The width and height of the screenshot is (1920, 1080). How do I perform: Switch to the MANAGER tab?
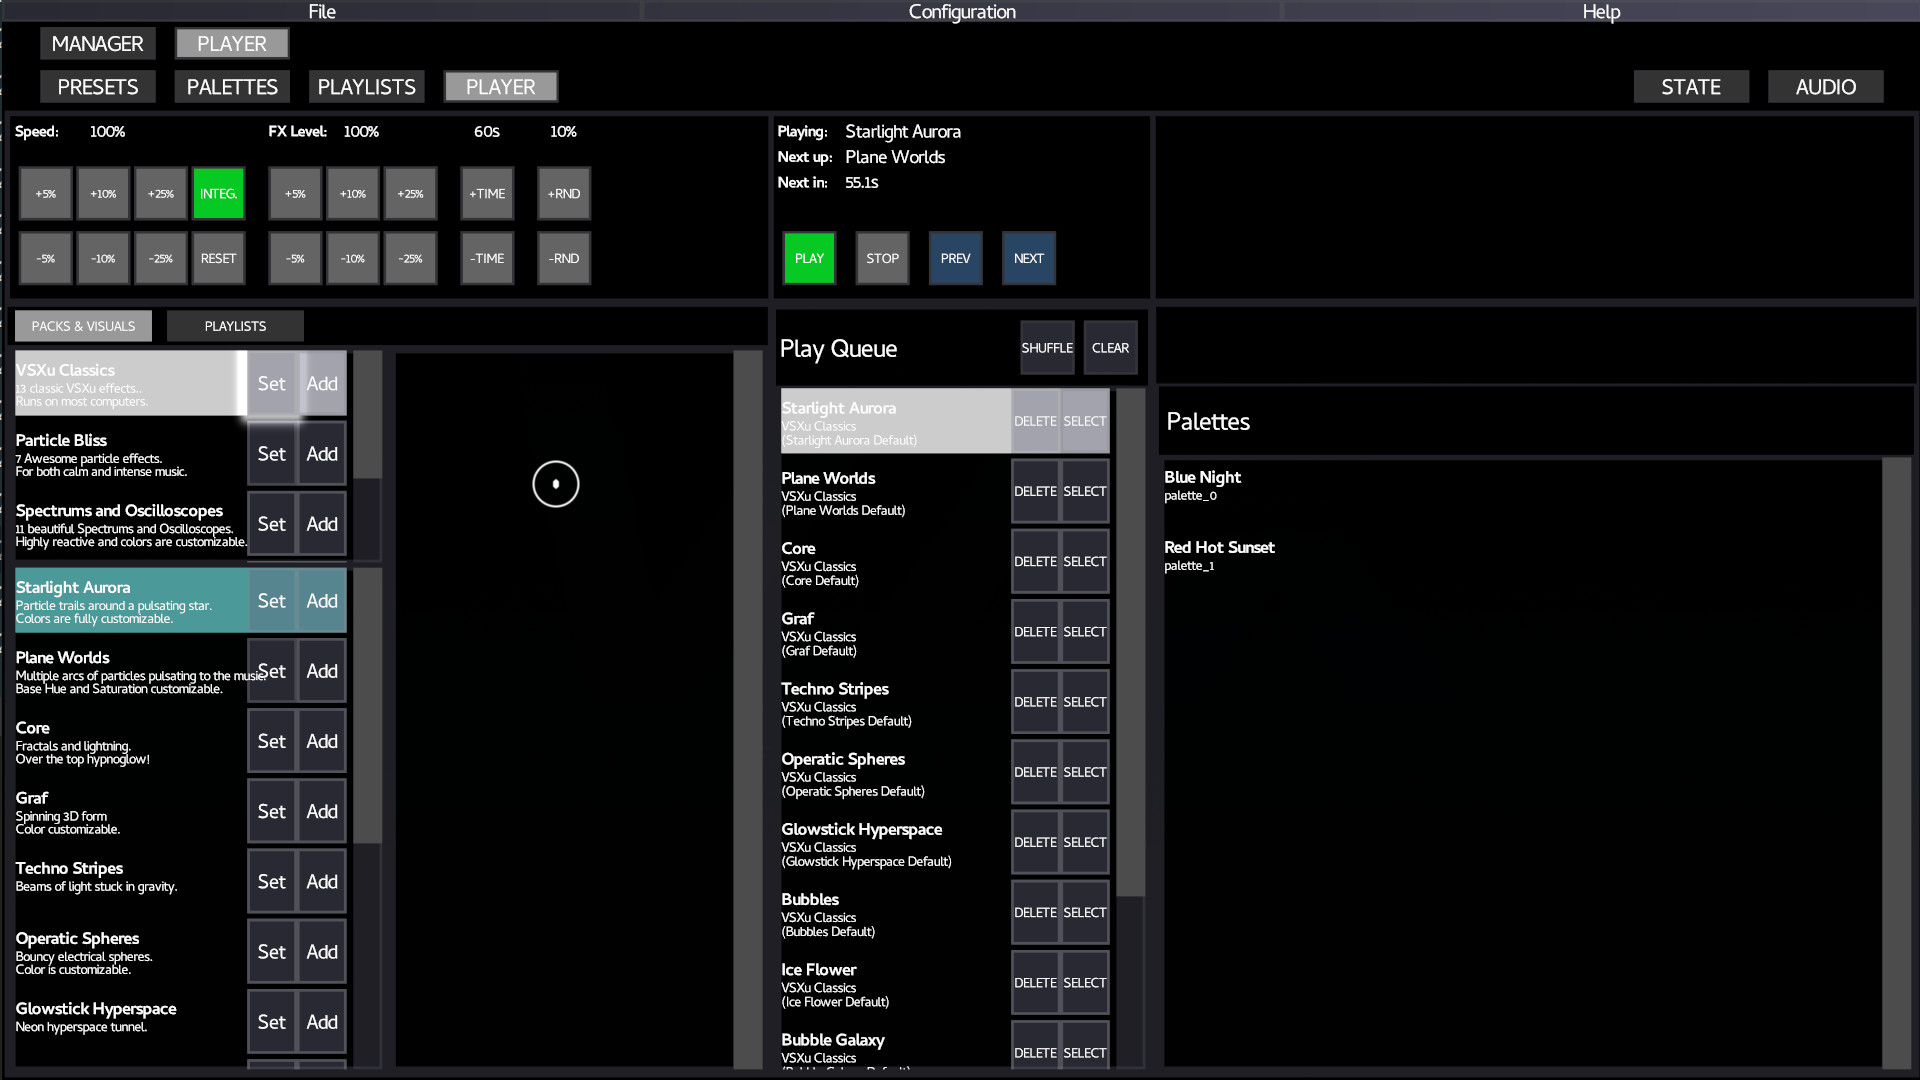coord(97,43)
